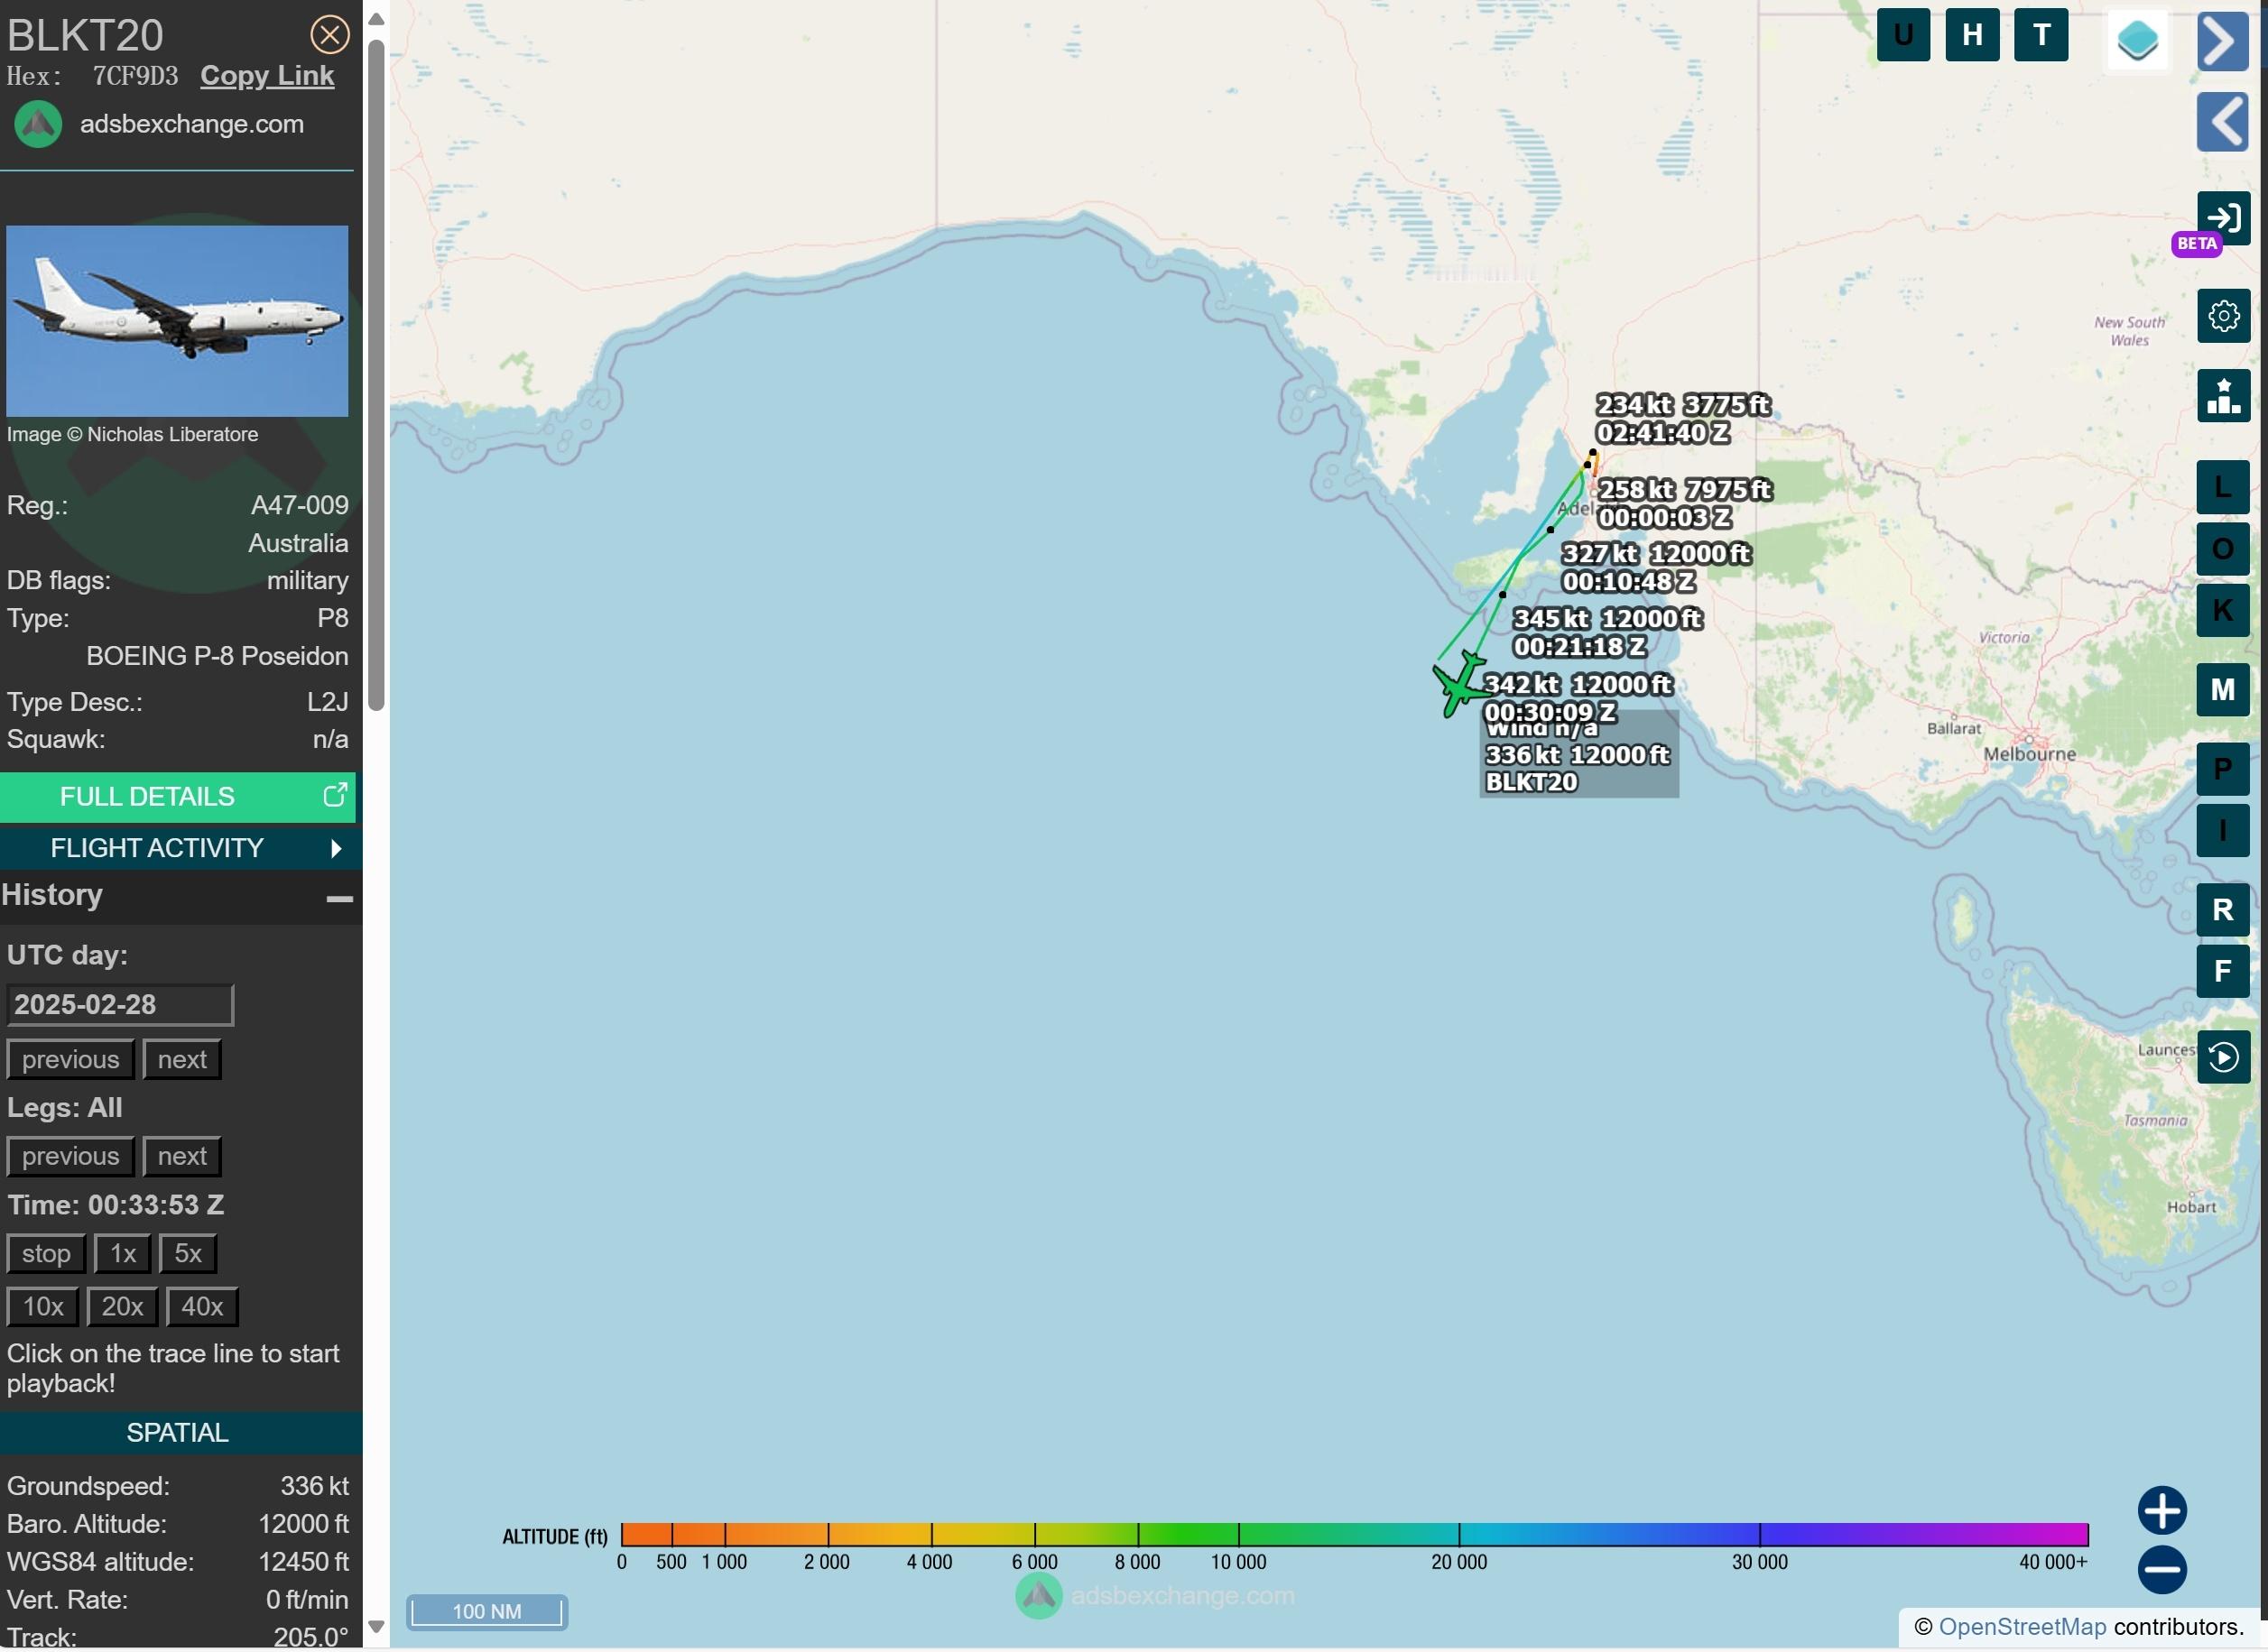This screenshot has height=1652, width=2268.
Task: Collapse the History section
Action: tap(339, 897)
